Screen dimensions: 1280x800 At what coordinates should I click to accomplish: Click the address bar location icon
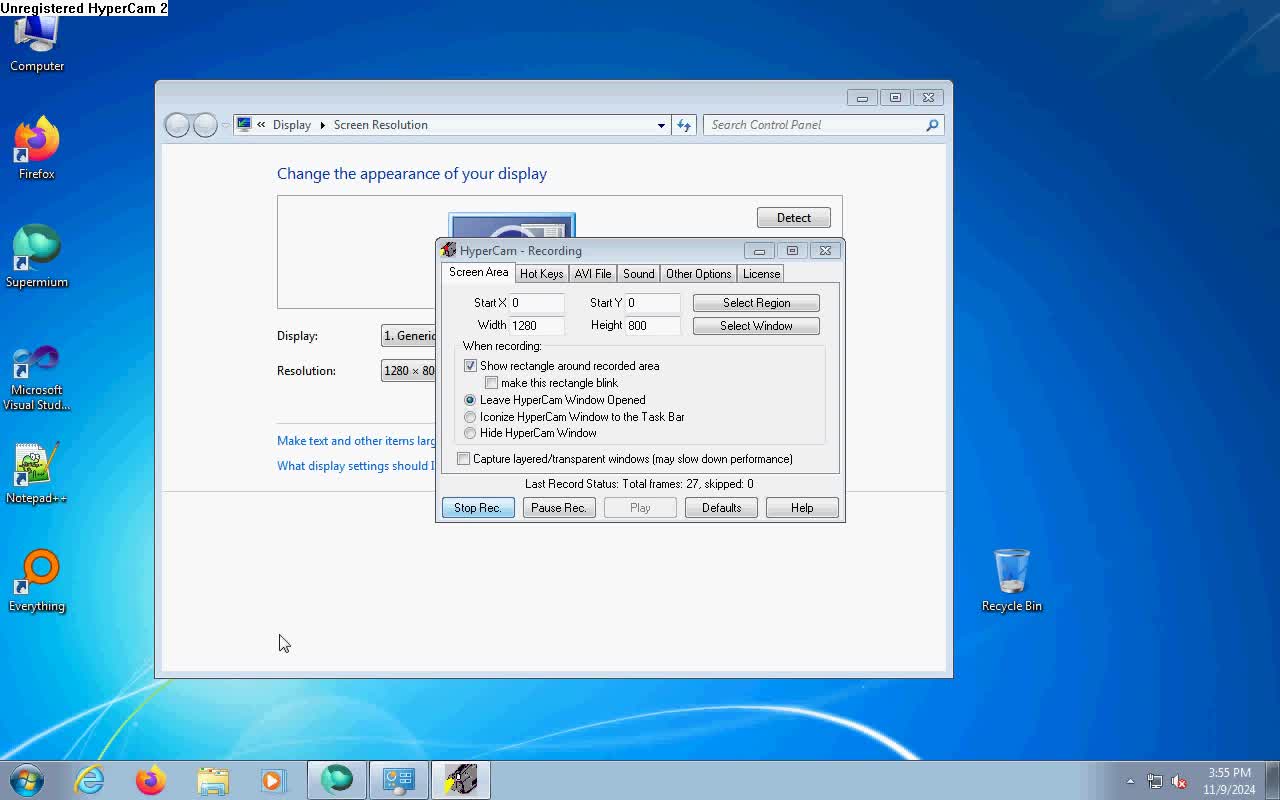coord(244,125)
